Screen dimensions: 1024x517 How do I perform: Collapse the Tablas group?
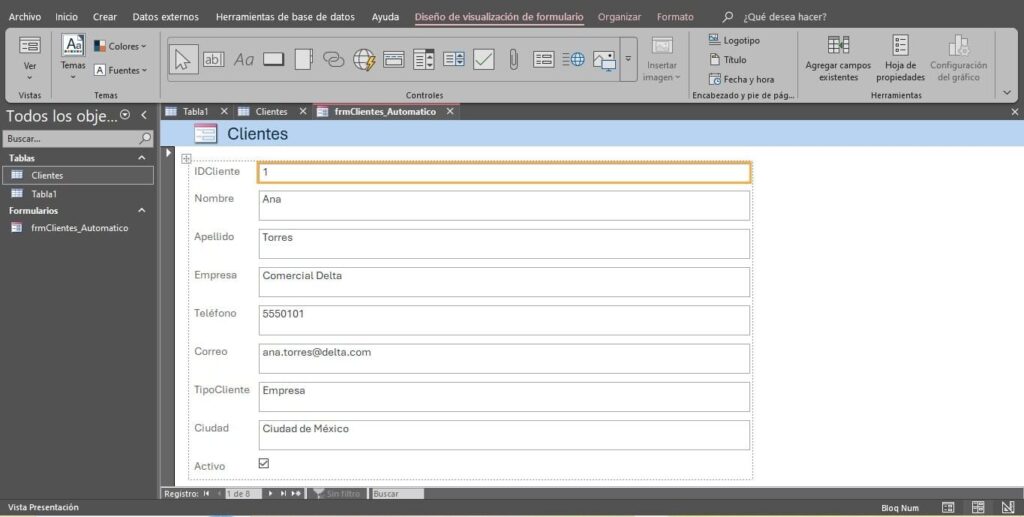[x=142, y=158]
